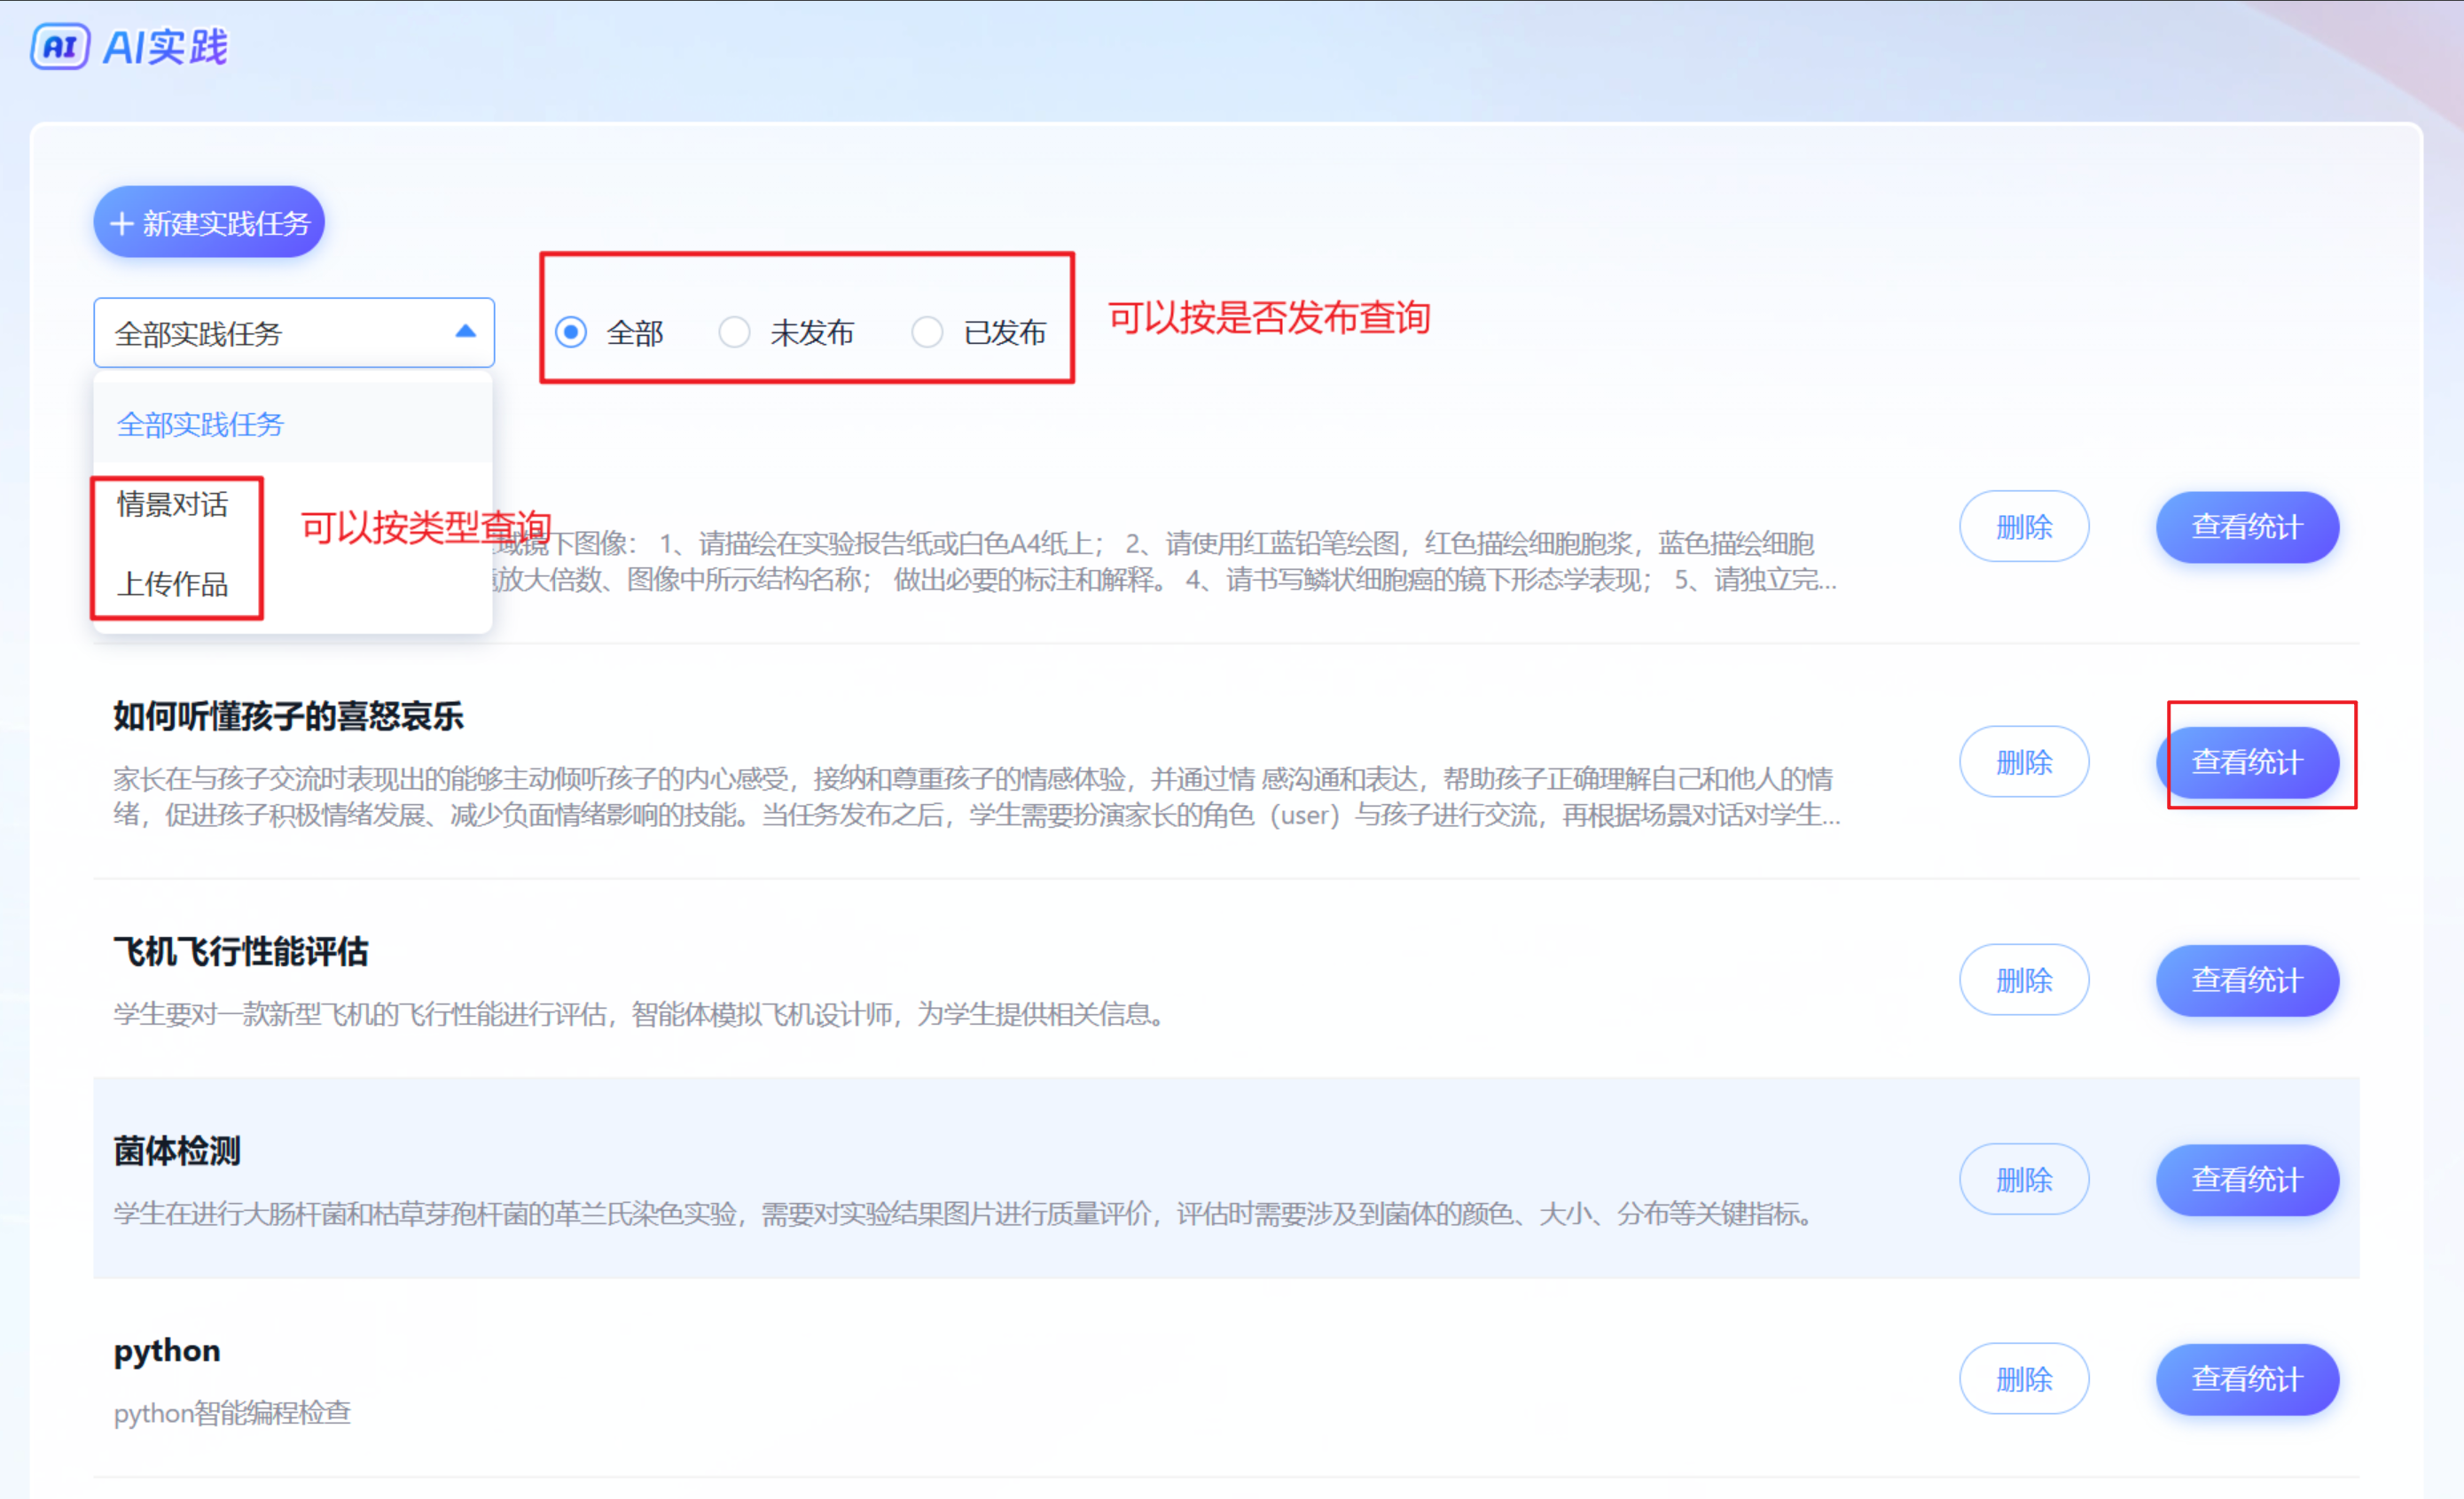The height and width of the screenshot is (1499, 2464).
Task: View statistics for 如何听懂孩子的喜怒哀乐
Action: tap(2246, 762)
